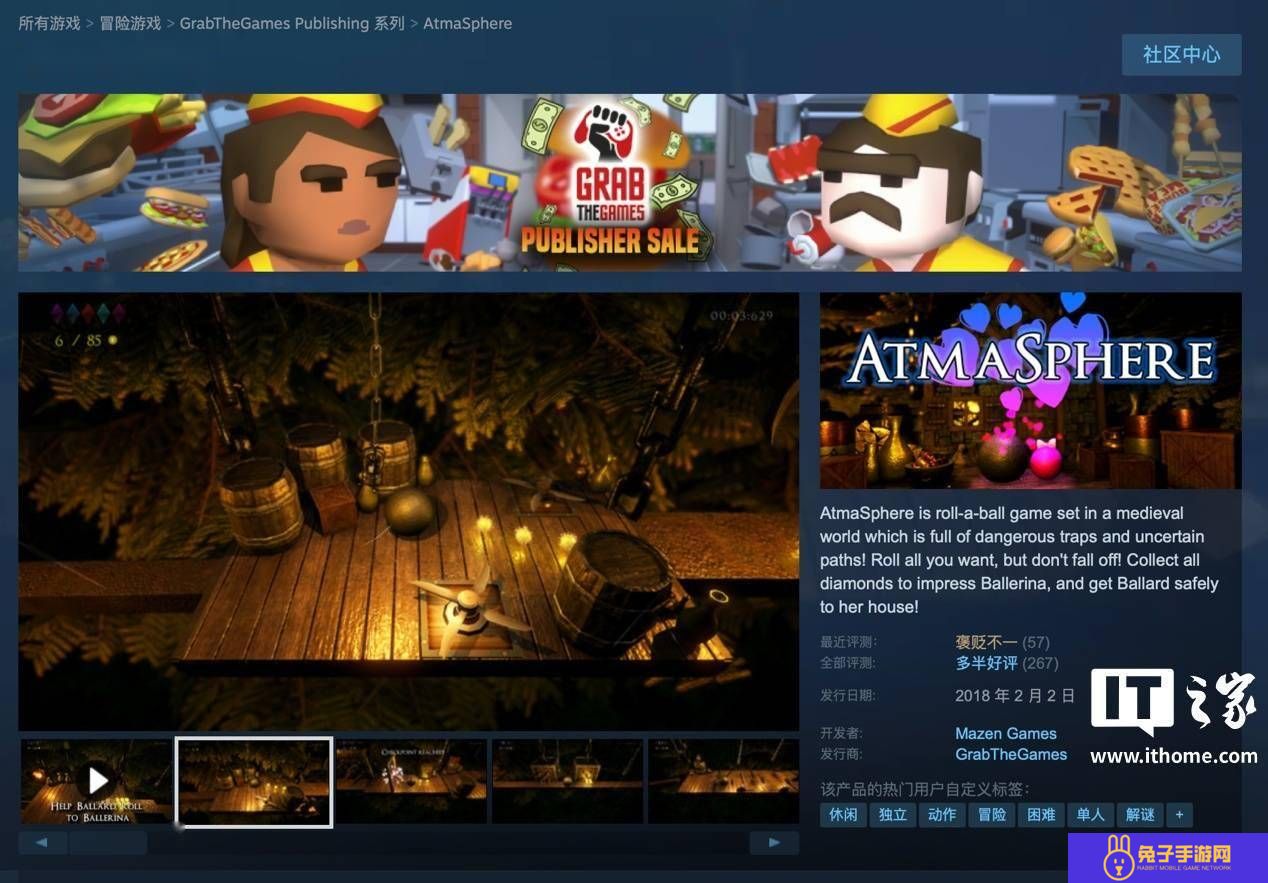The image size is (1268, 883).
Task: Click the release date 2018 年 2 月 2 日
Action: tap(1015, 695)
